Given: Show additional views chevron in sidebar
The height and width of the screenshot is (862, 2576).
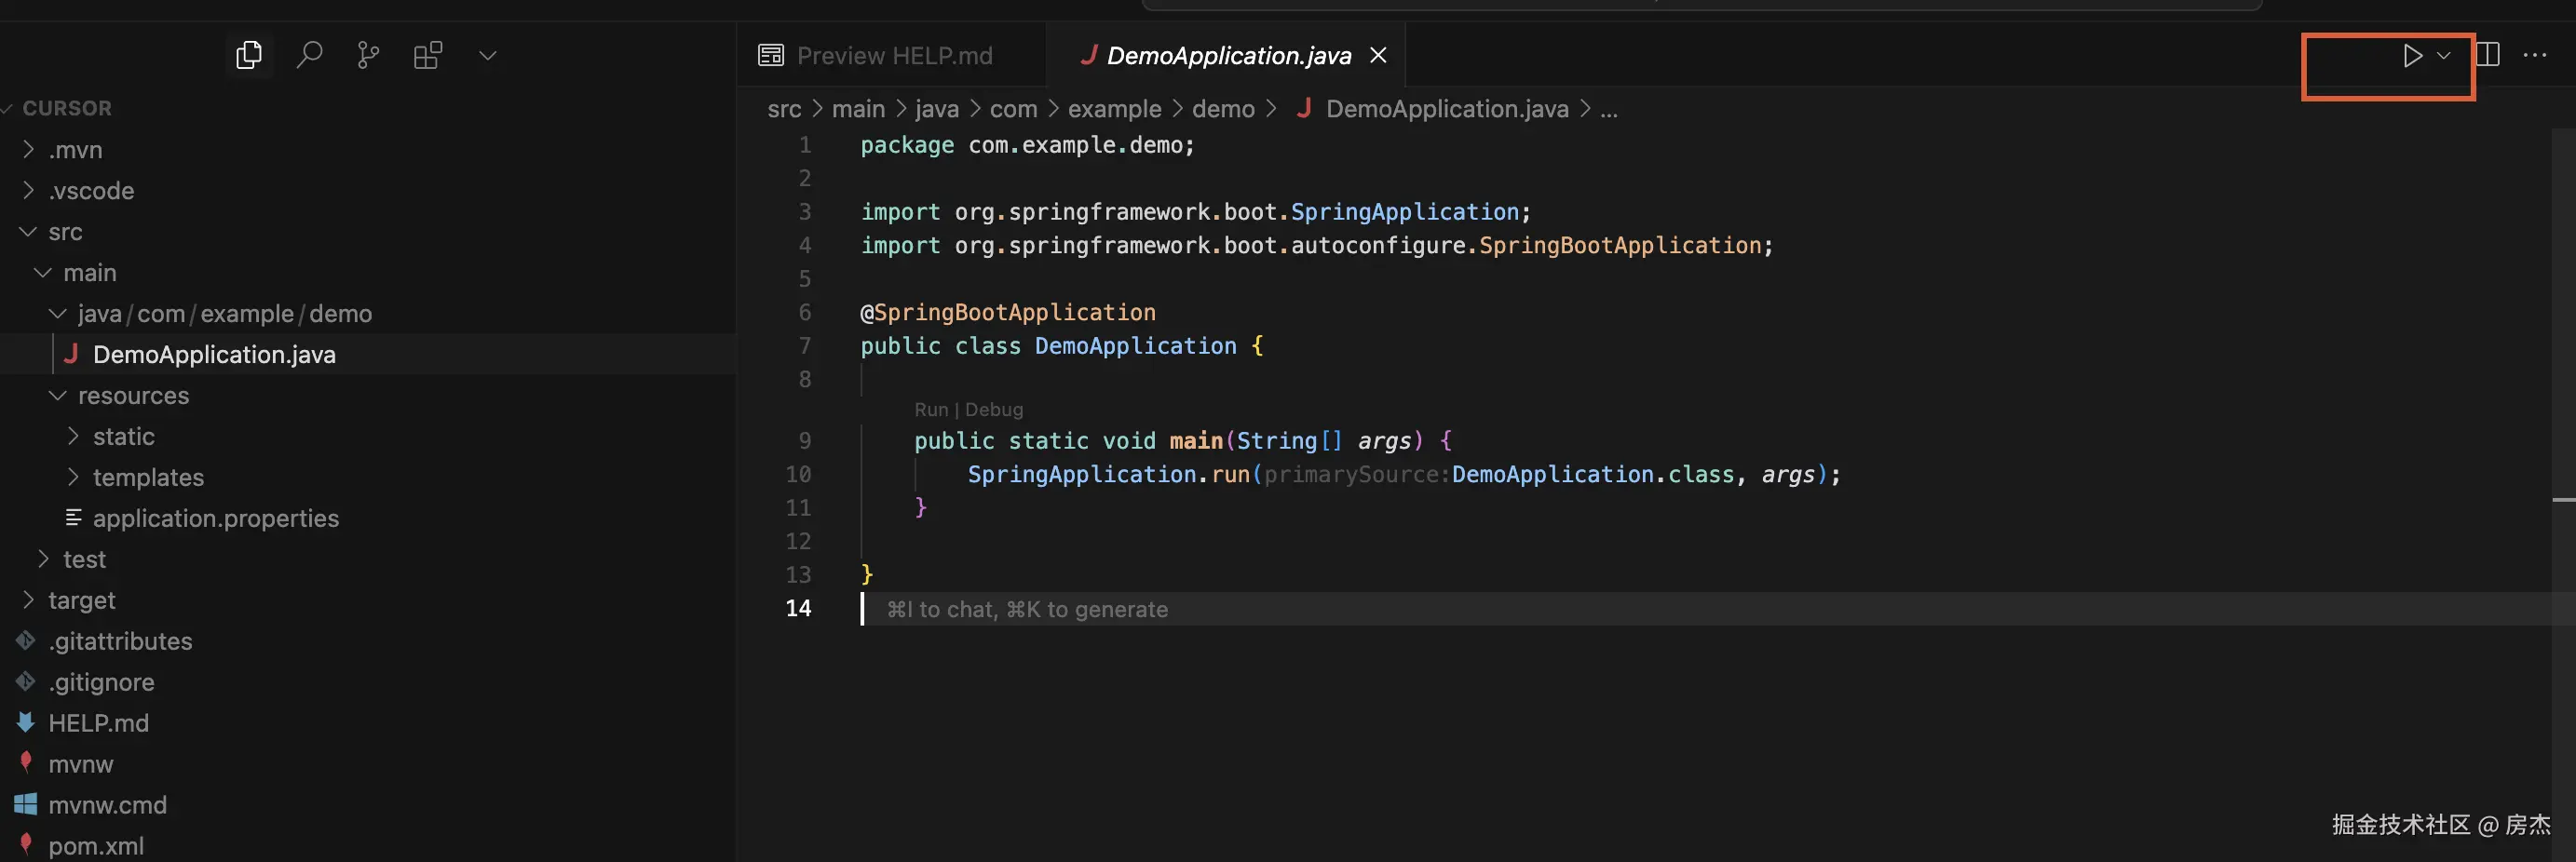Looking at the screenshot, I should pyautogui.click(x=488, y=56).
